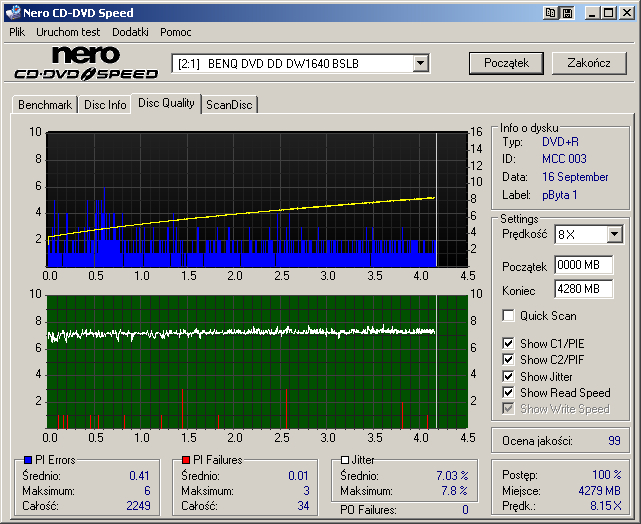Click the copy-to-clipboard icon in title bar
Viewport: 641px width, 524px height.
(551, 13)
